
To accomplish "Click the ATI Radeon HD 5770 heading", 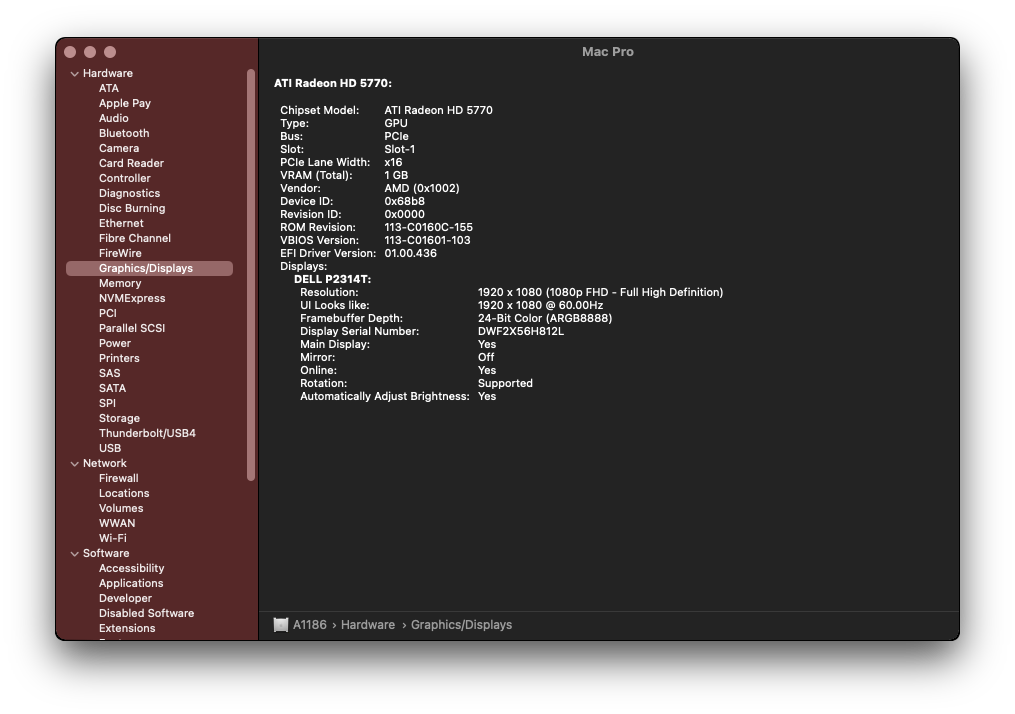I will 333,84.
